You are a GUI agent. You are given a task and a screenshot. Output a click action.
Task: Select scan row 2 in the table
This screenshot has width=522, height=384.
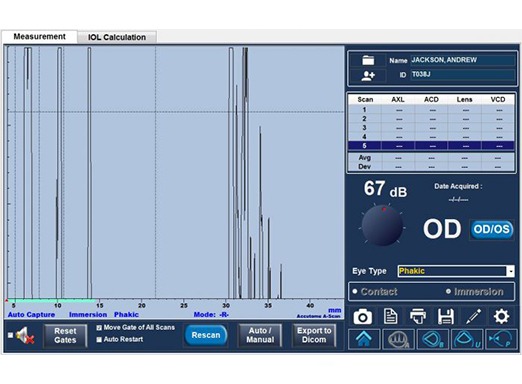coord(431,119)
